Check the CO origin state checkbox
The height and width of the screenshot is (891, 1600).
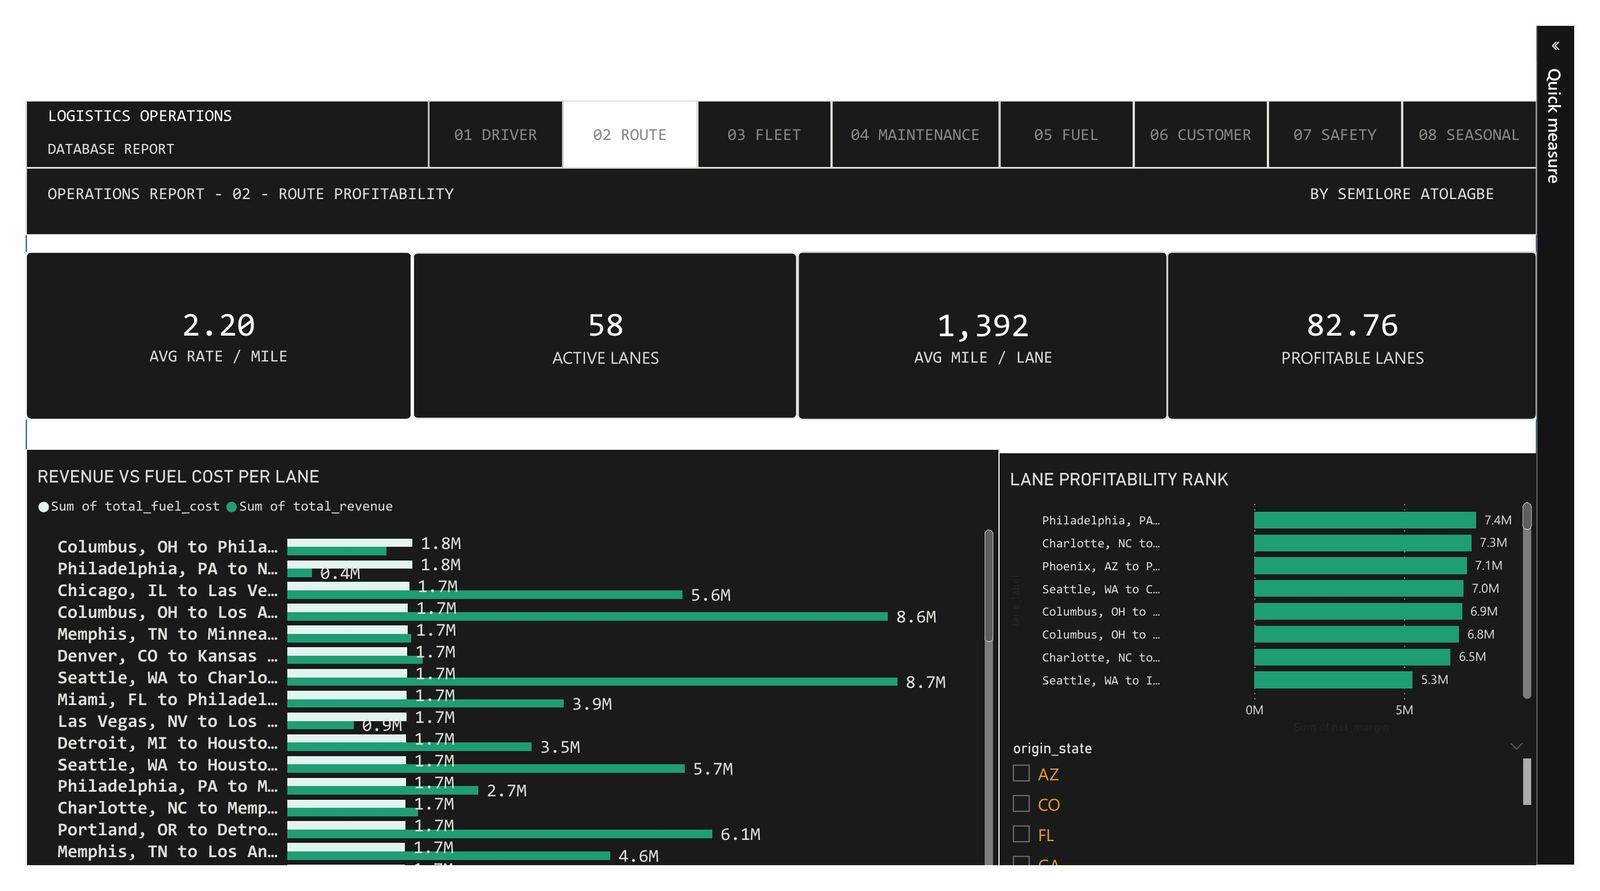click(x=1021, y=804)
